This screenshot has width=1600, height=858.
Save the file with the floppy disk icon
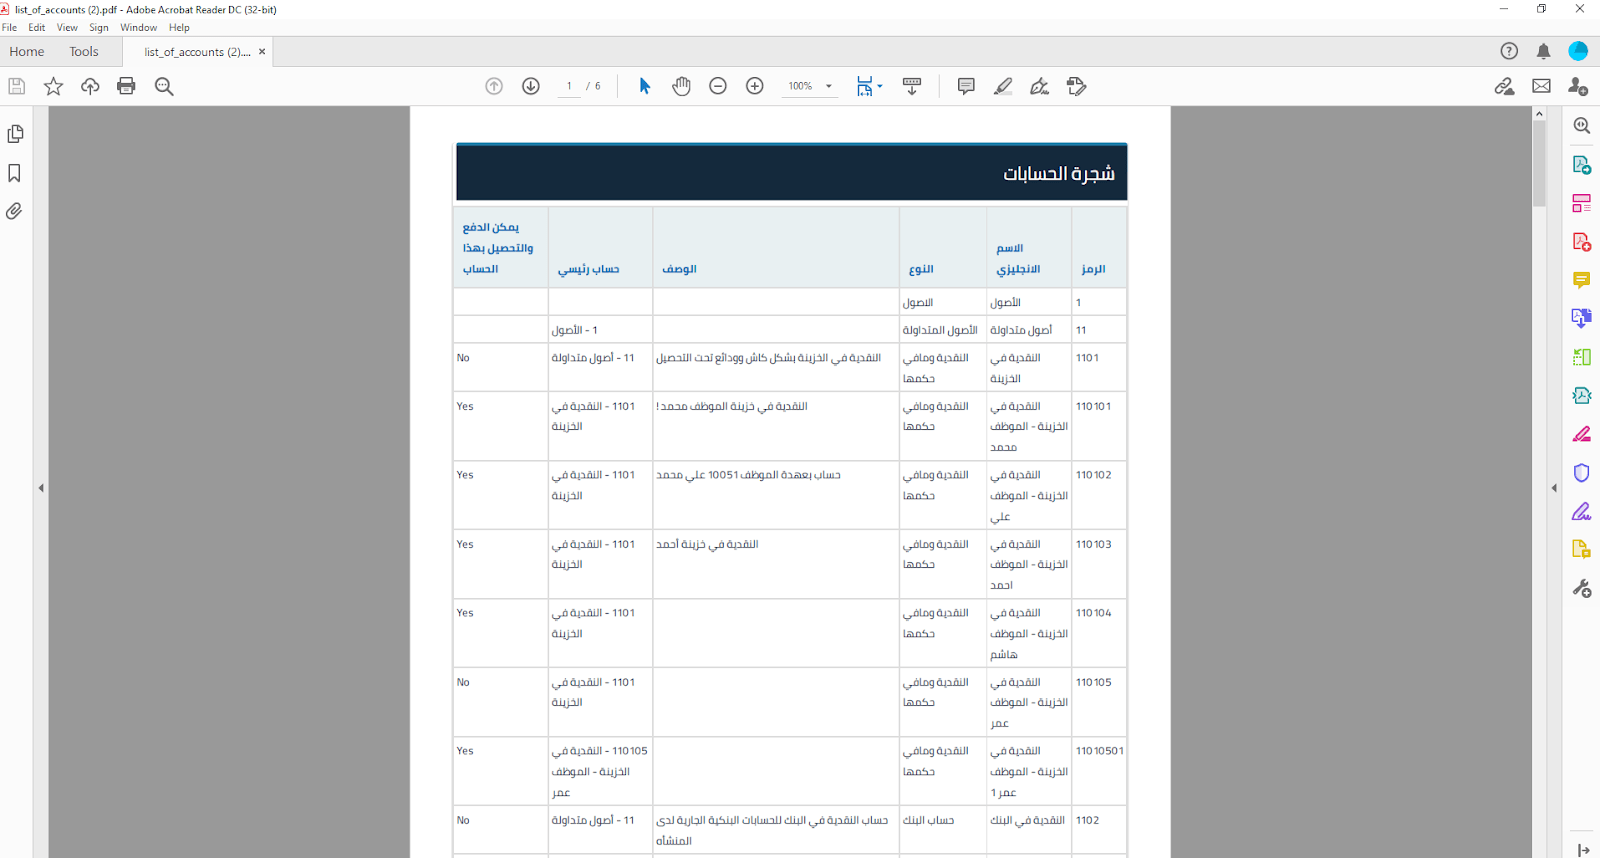coord(17,86)
